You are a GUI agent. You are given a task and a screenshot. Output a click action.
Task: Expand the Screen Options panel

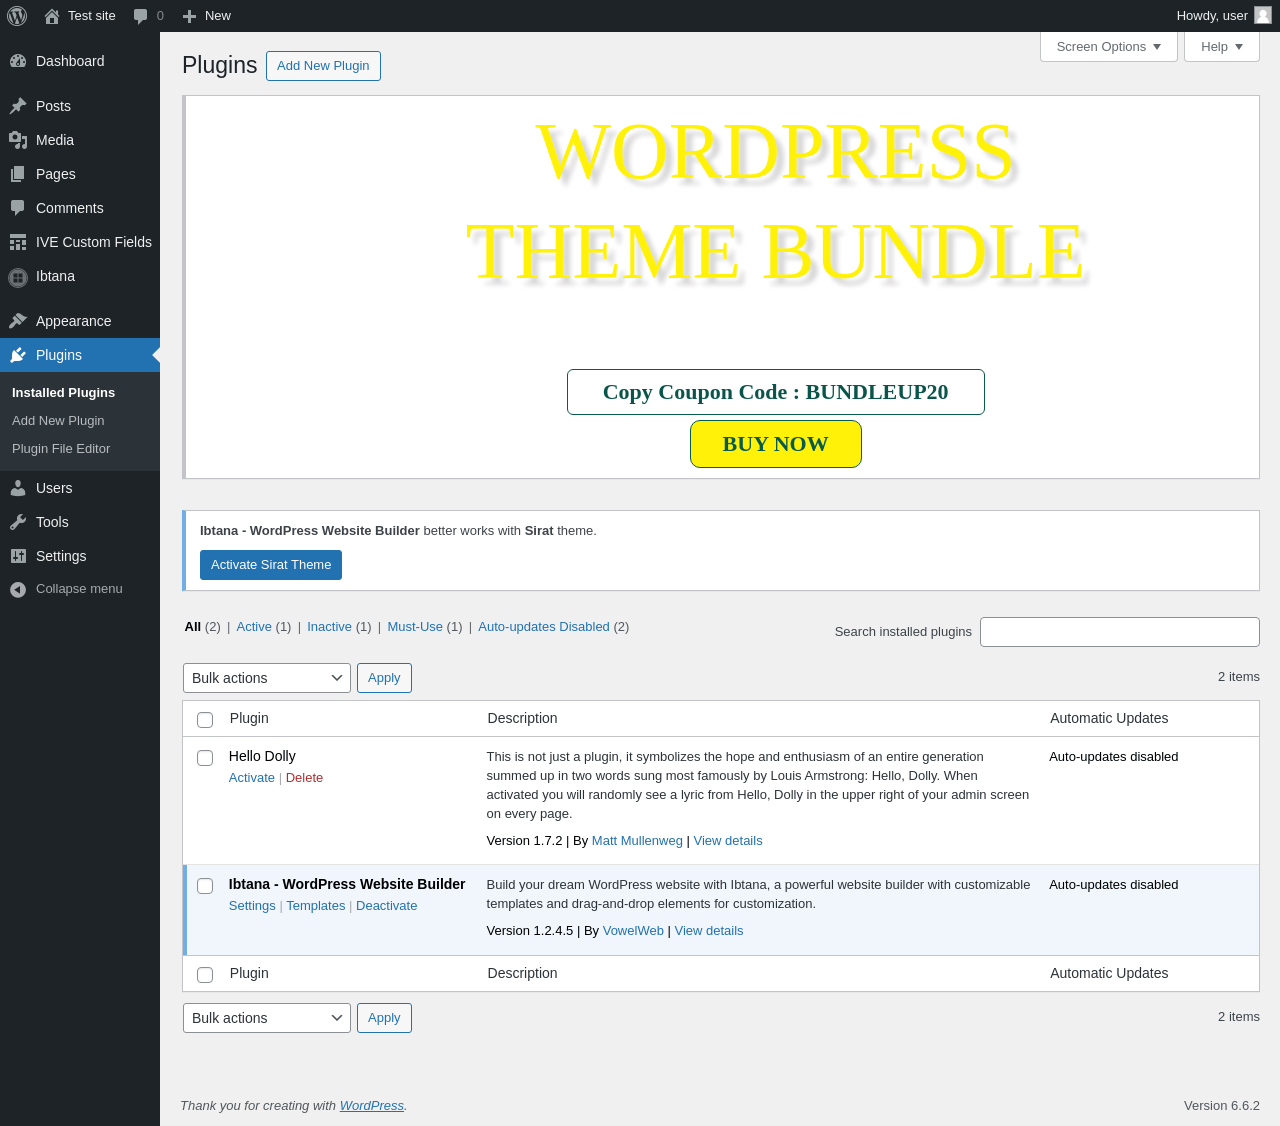(1109, 47)
